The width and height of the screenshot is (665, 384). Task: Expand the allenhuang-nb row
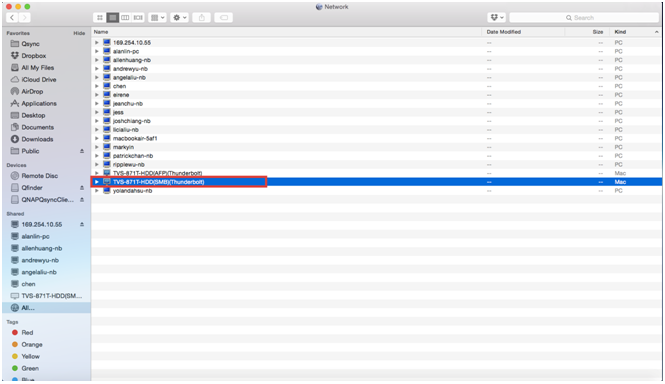97,60
